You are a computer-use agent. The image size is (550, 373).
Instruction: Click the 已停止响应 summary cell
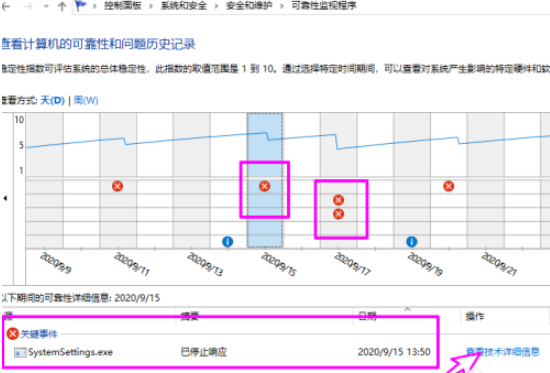point(204,352)
